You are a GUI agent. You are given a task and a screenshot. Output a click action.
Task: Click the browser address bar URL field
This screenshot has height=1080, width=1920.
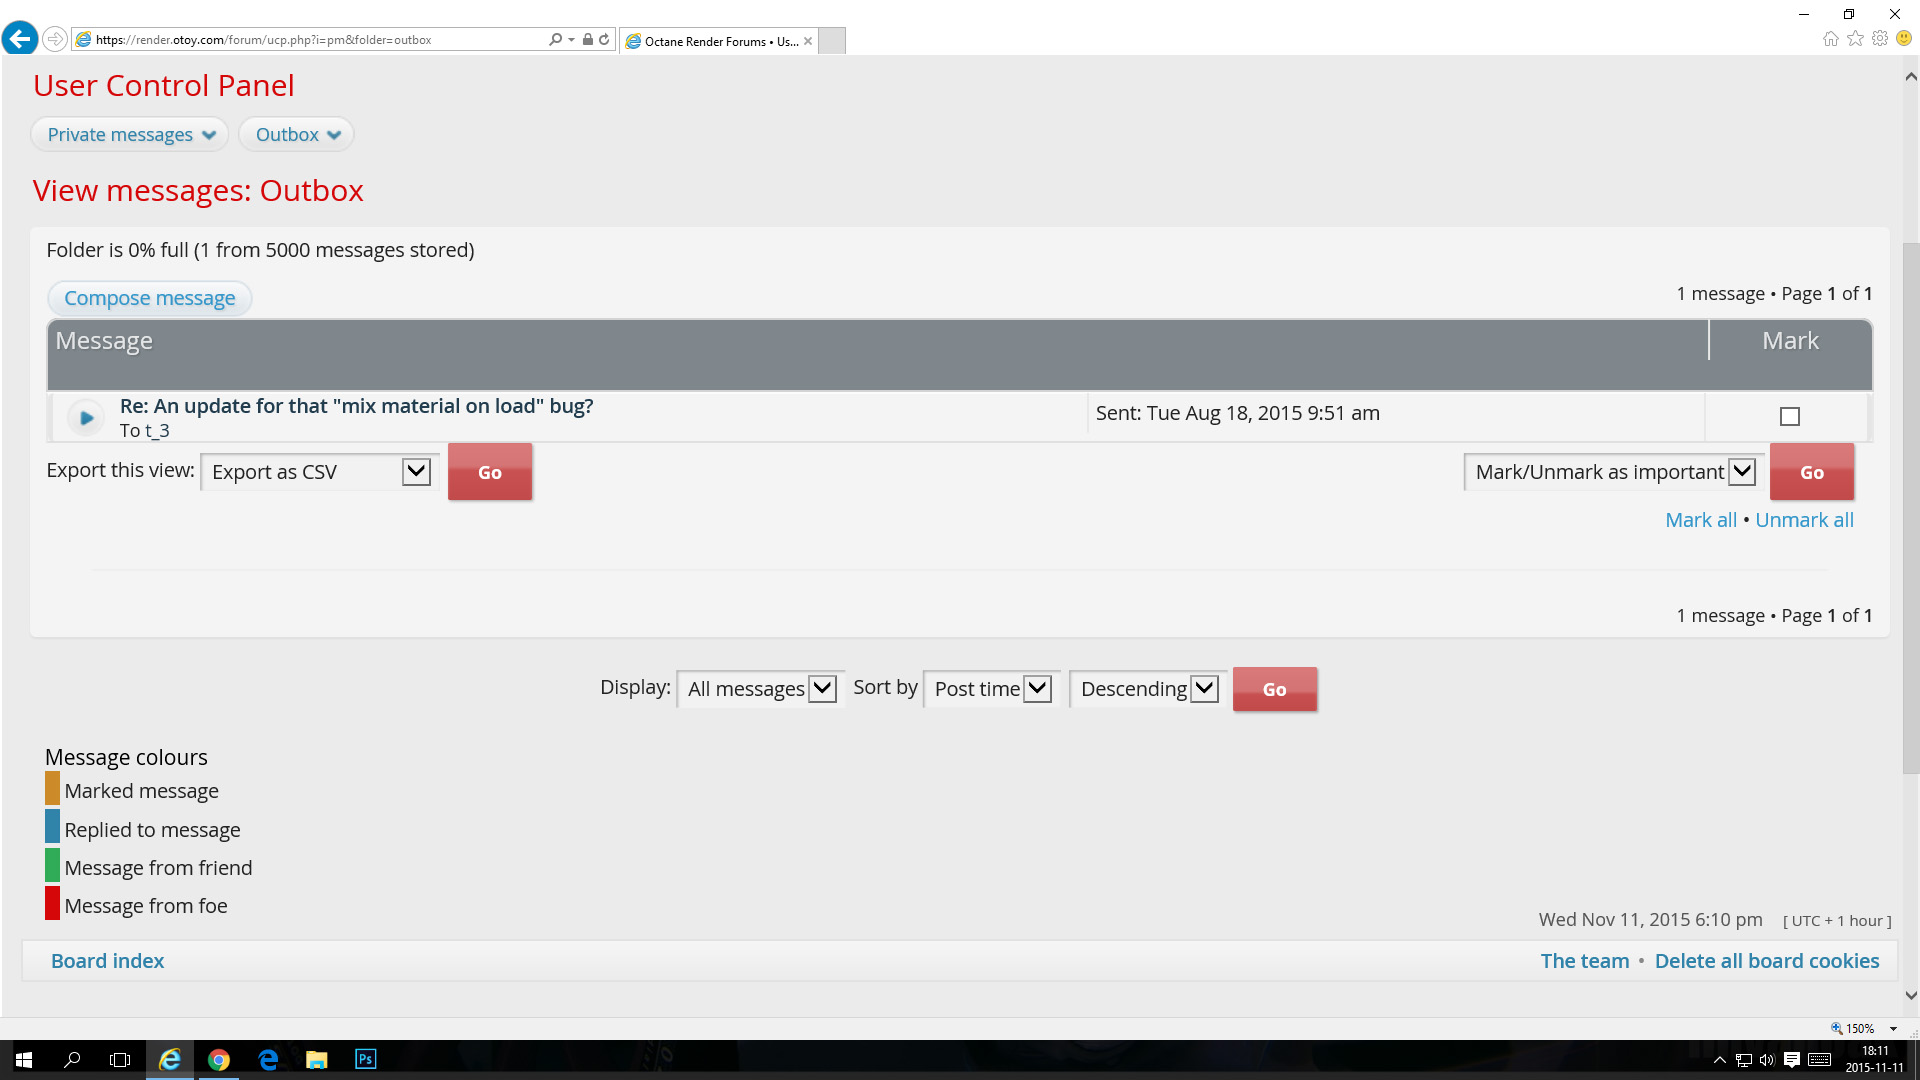click(x=300, y=40)
